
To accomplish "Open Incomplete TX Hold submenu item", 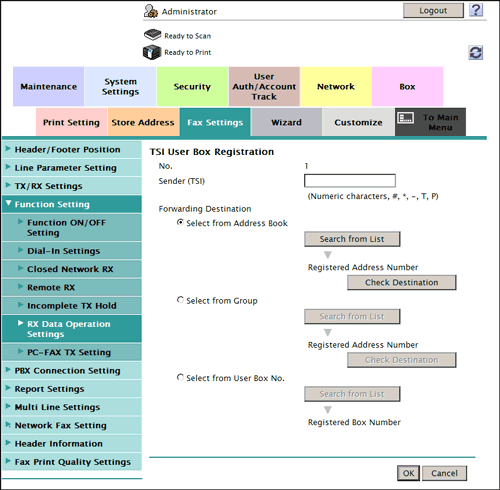I will [72, 306].
